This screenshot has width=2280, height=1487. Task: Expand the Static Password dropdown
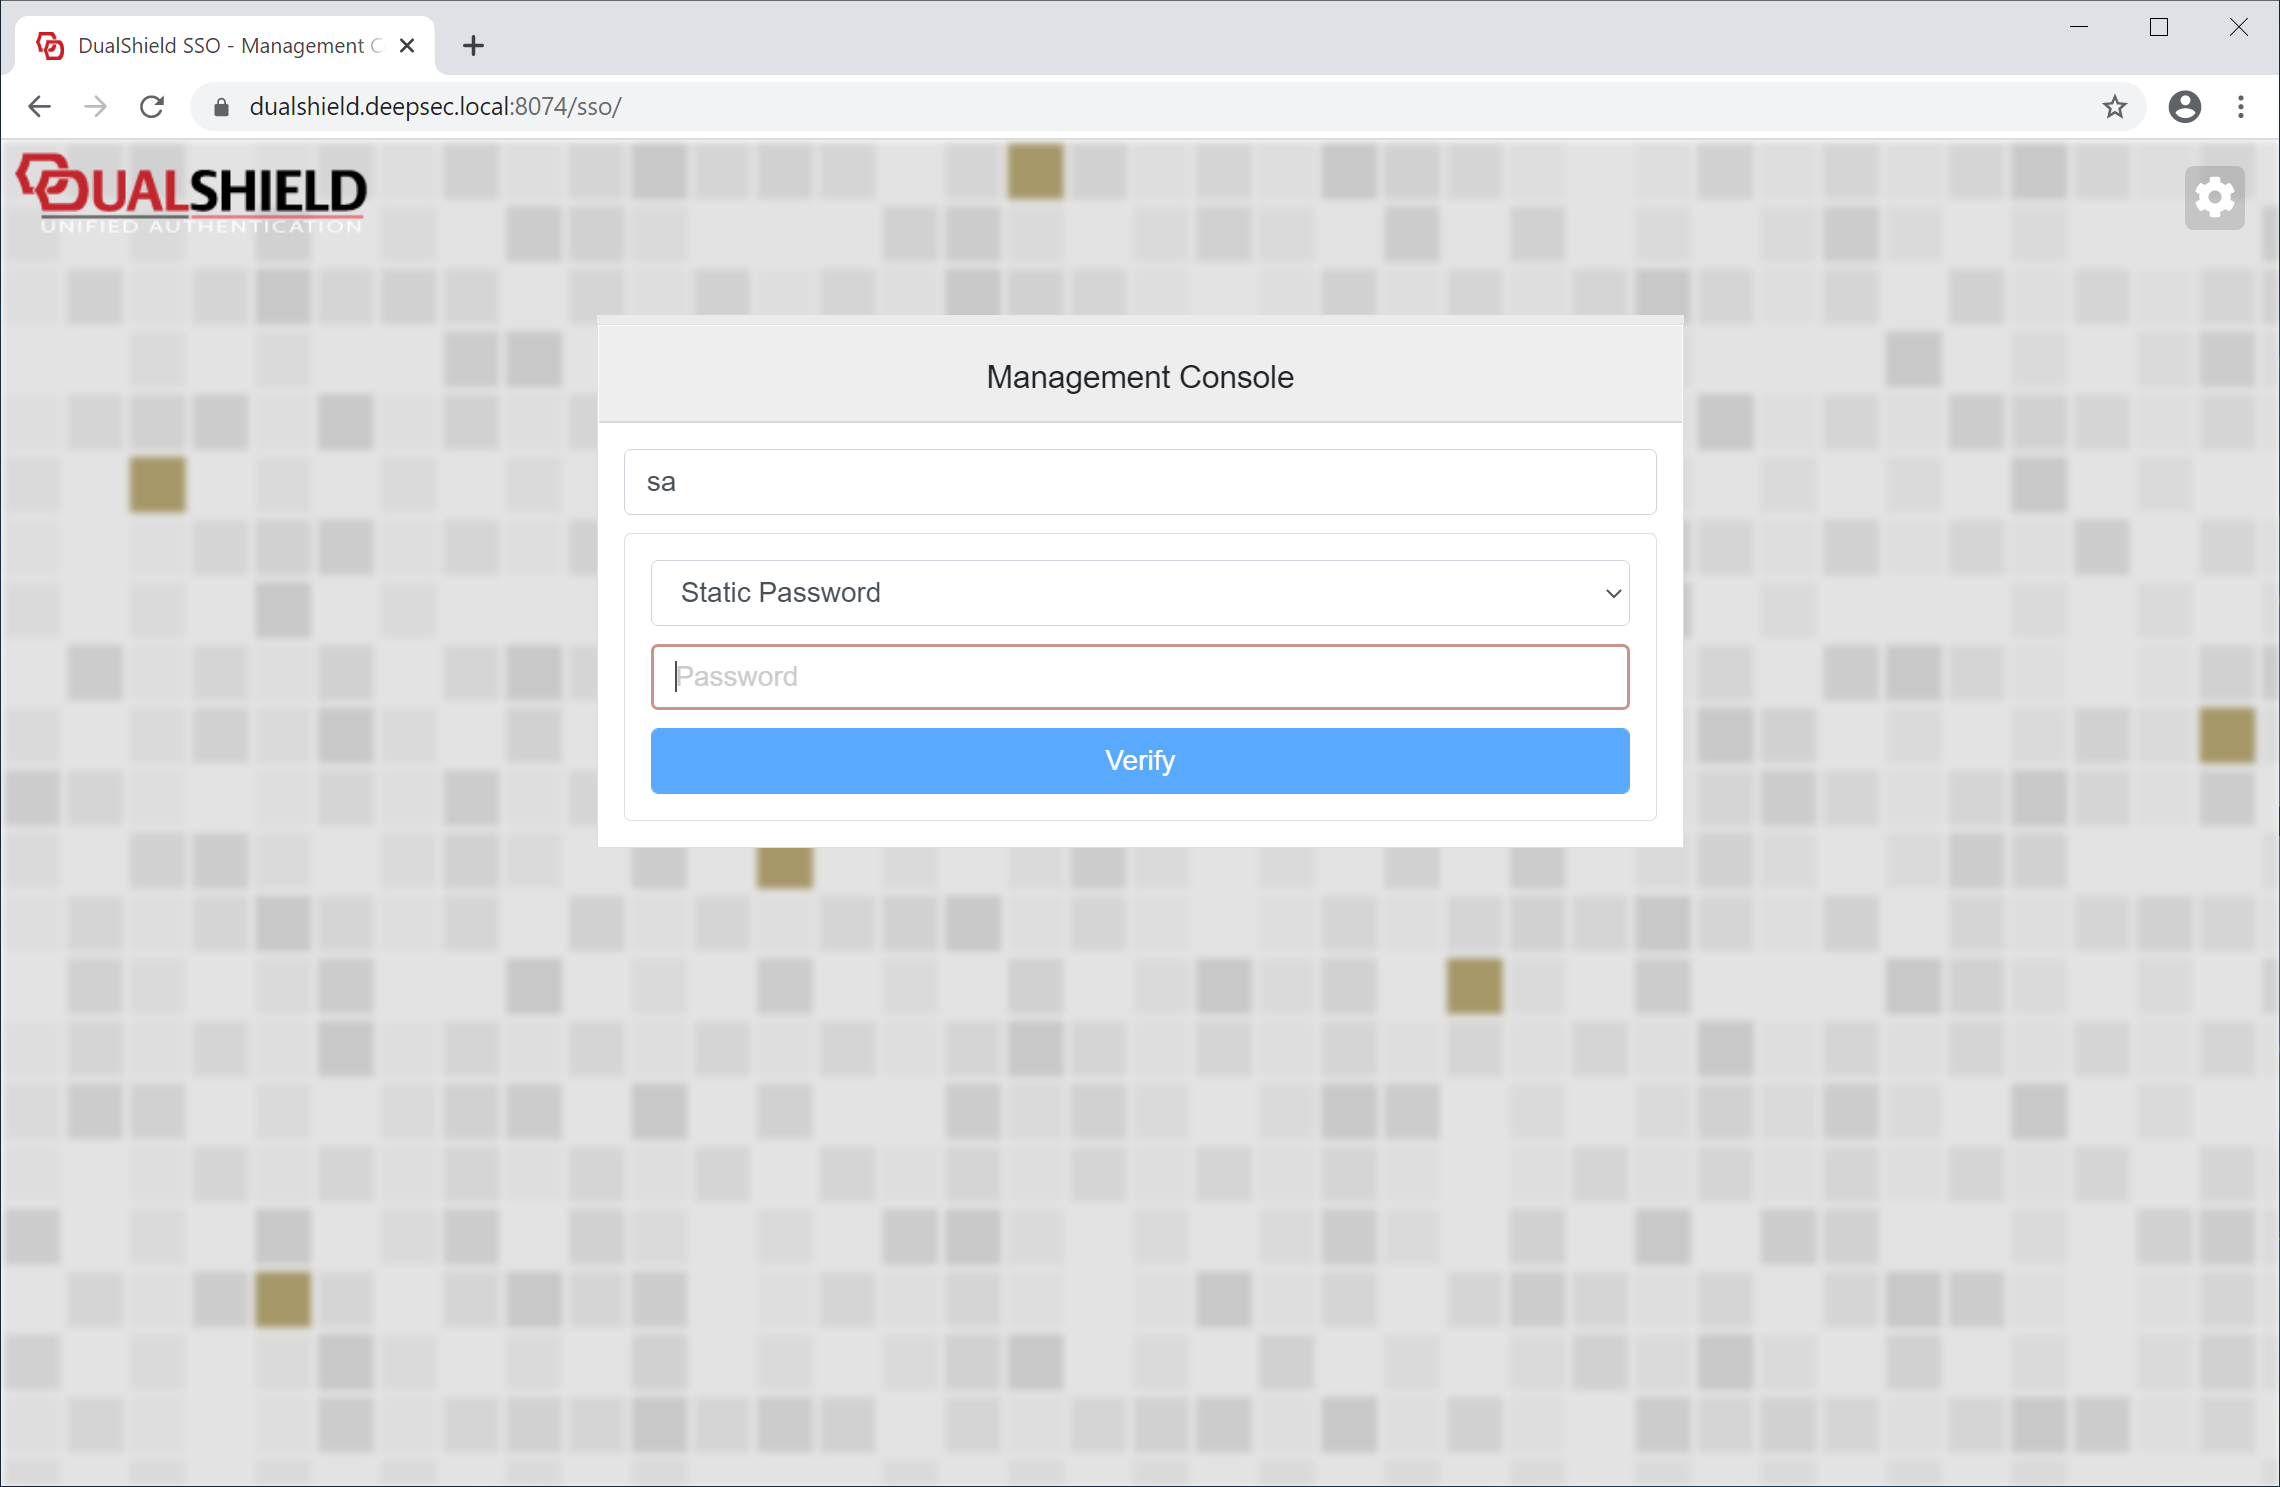(1138, 593)
